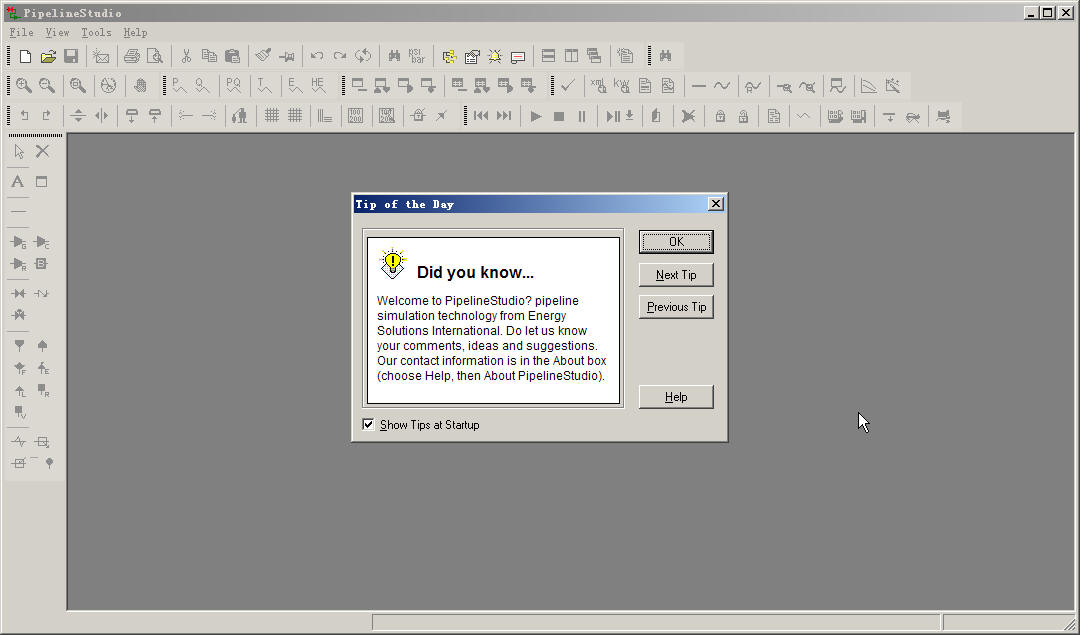Minimize the PipelineStudio window
The width and height of the screenshot is (1080, 635).
point(1032,12)
